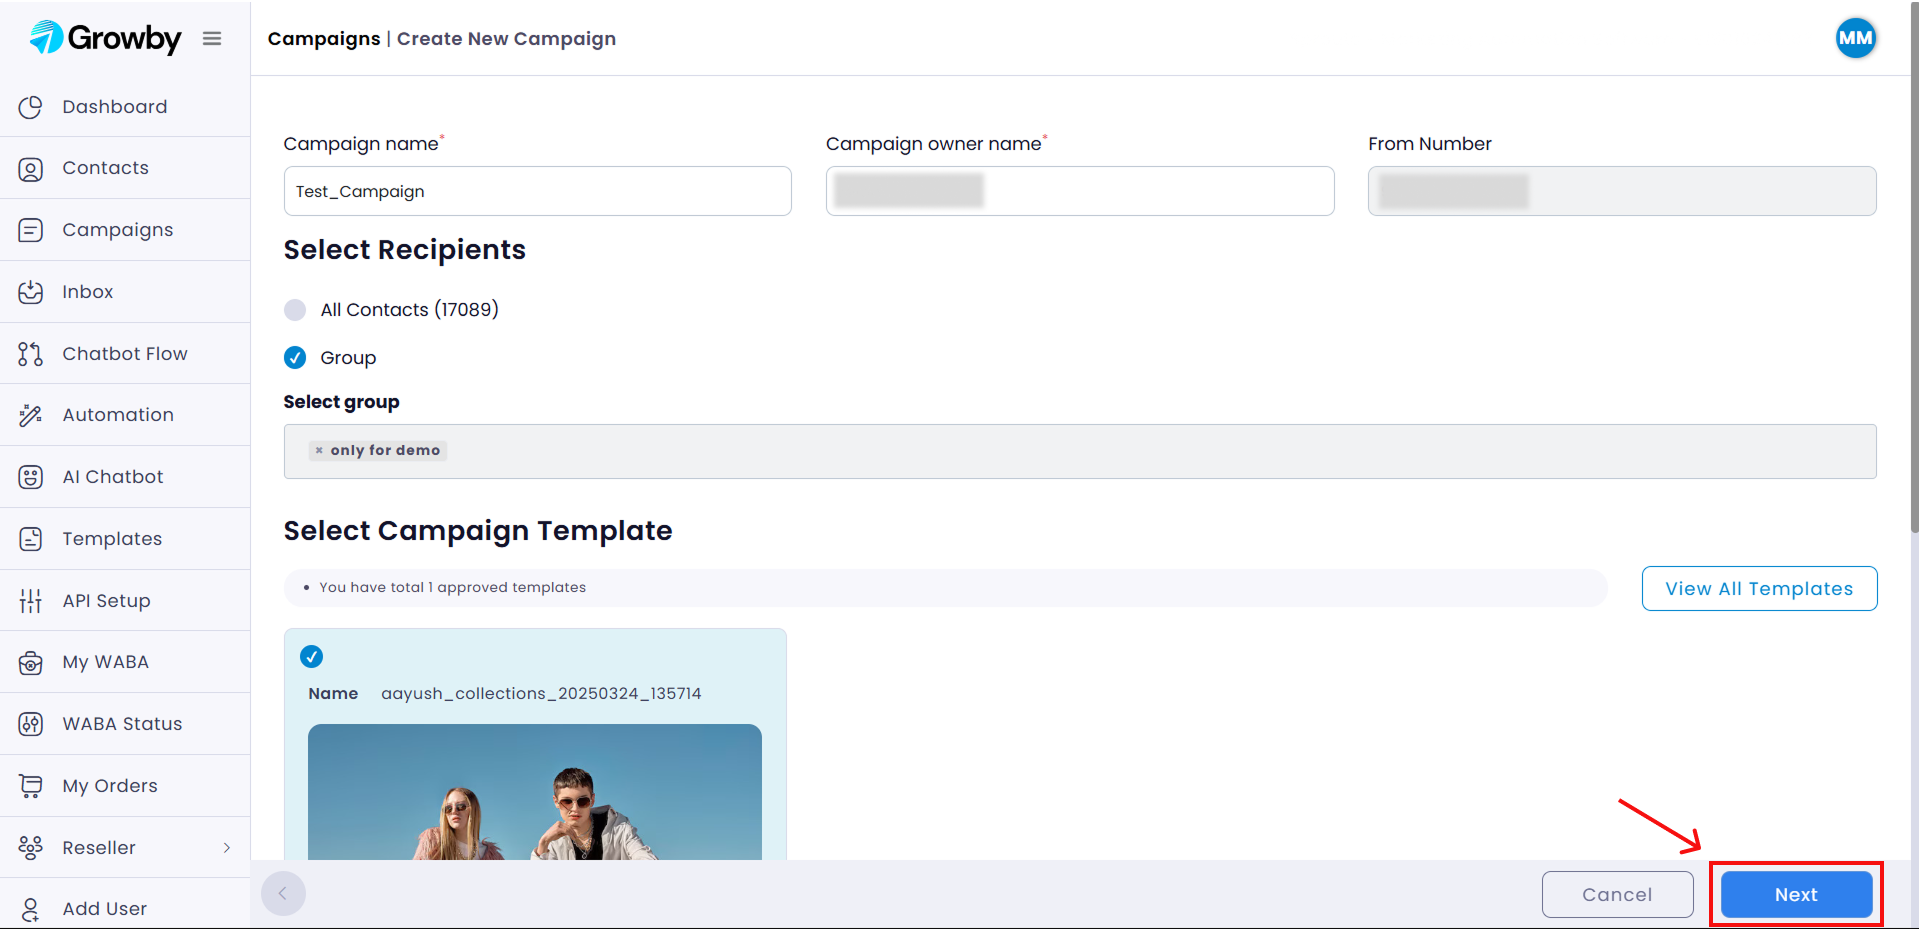Click the Campaigns breadcrumb link
Image resolution: width=1919 pixels, height=929 pixels.
(x=324, y=38)
